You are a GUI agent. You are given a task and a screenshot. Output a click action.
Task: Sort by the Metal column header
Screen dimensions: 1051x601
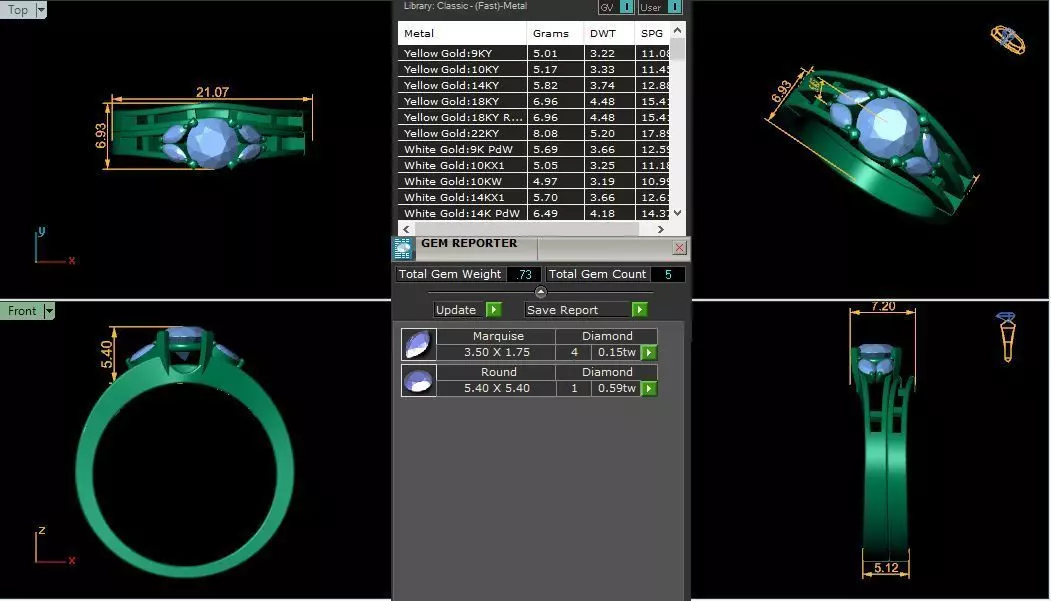tap(462, 34)
